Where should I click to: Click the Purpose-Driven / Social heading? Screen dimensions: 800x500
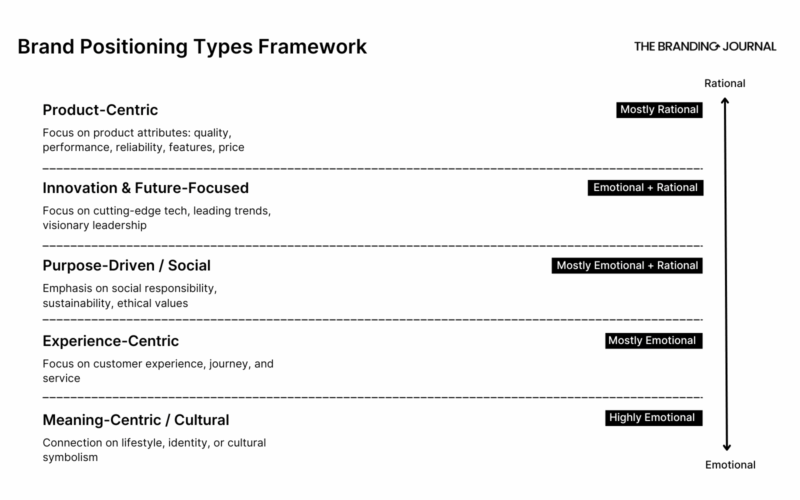(126, 265)
